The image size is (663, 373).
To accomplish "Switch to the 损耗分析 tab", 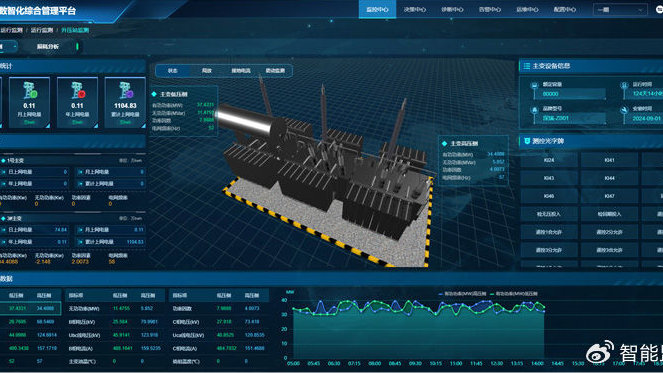I will click(x=48, y=47).
